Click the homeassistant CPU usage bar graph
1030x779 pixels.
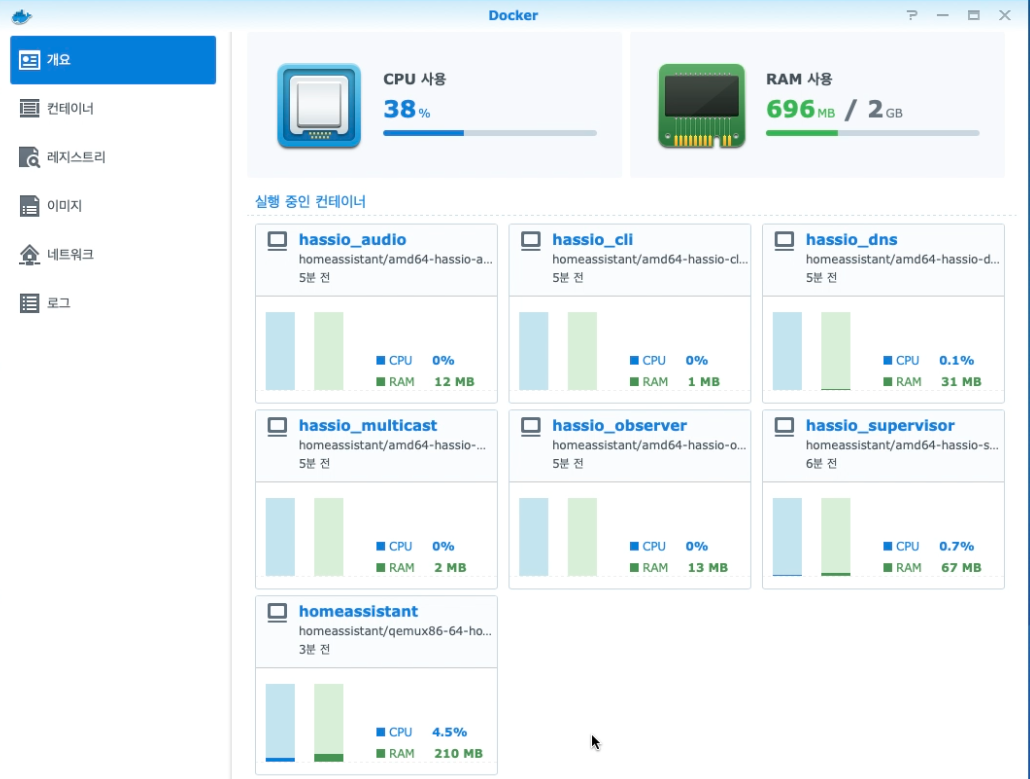click(280, 723)
